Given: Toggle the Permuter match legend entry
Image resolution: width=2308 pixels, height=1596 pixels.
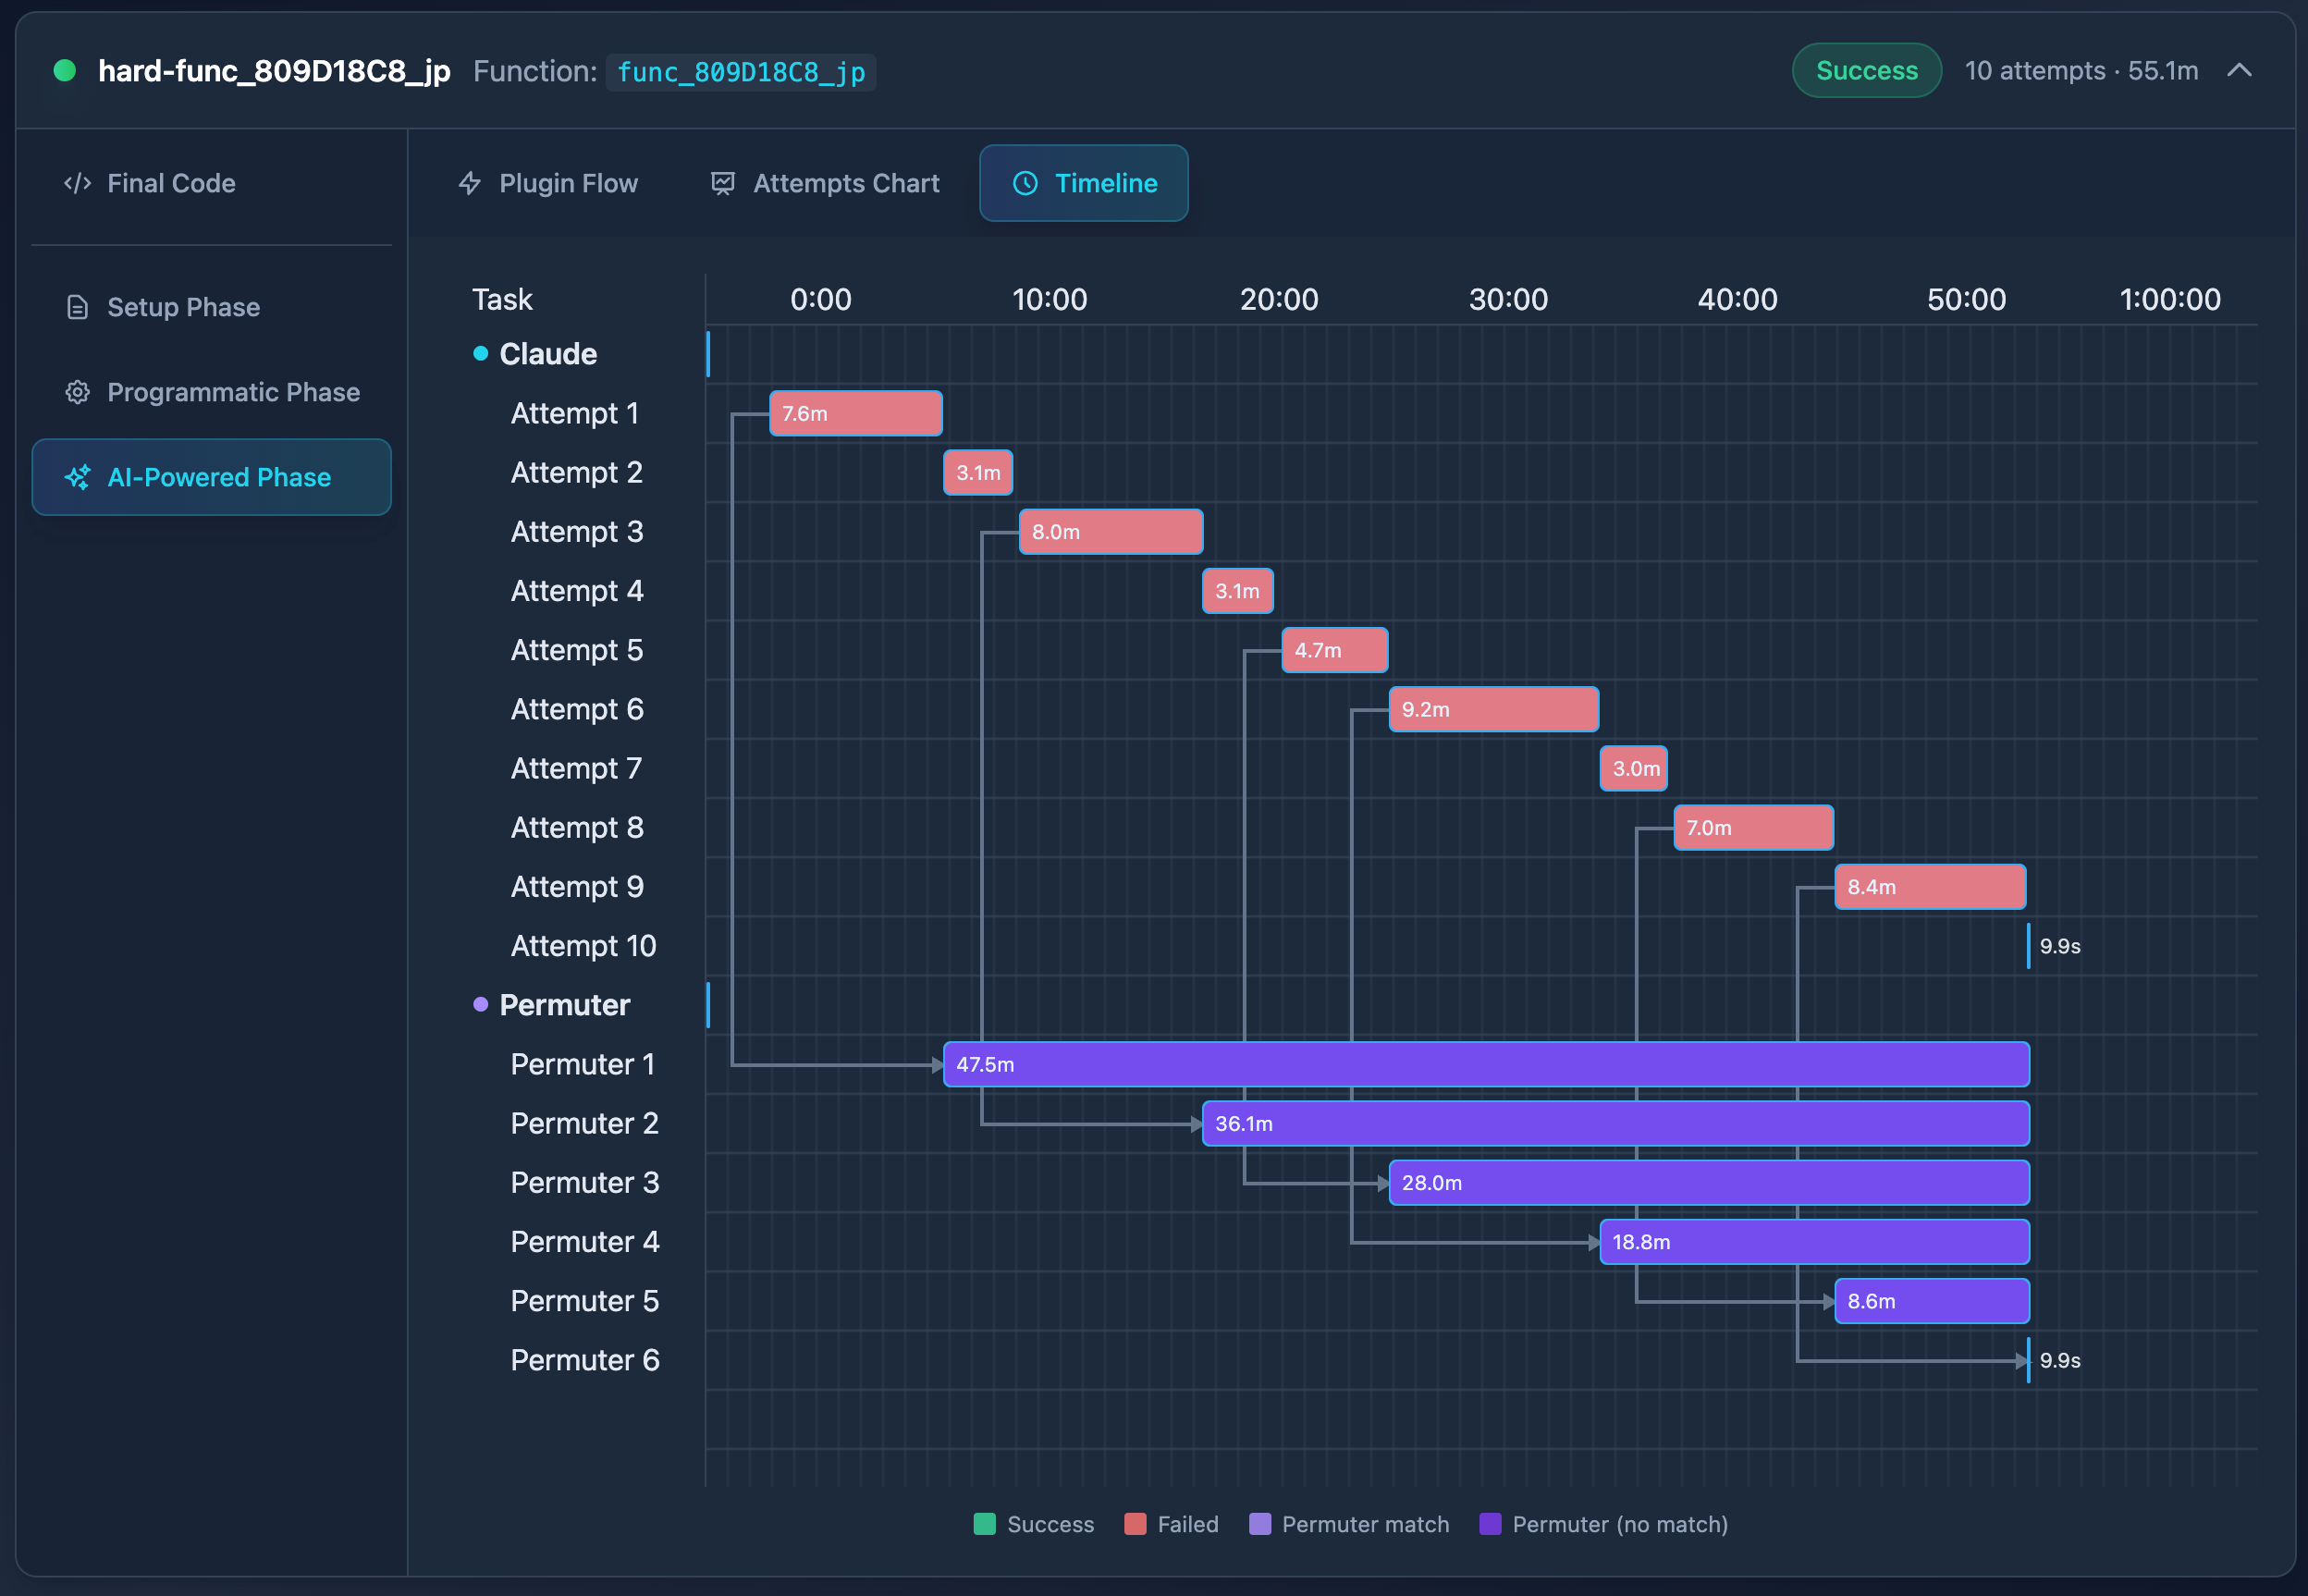Looking at the screenshot, I should (x=1350, y=1524).
